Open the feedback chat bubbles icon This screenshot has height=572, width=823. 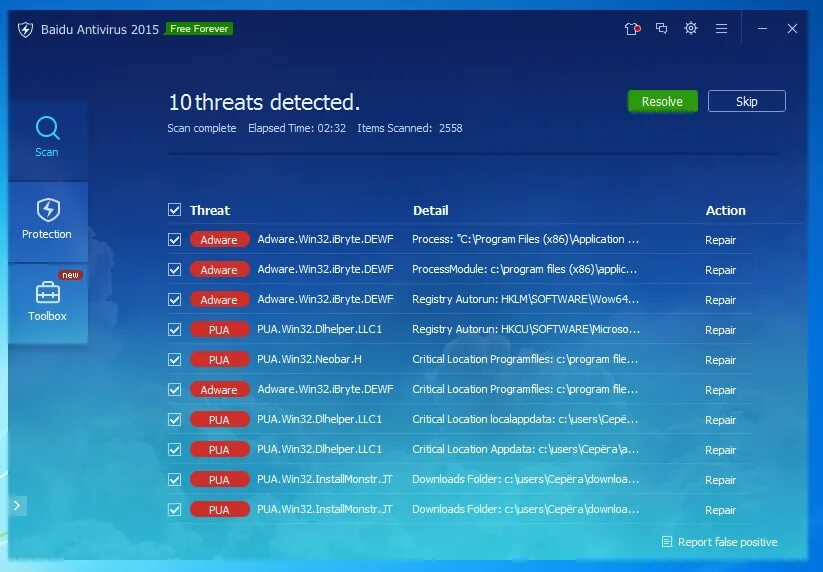662,28
